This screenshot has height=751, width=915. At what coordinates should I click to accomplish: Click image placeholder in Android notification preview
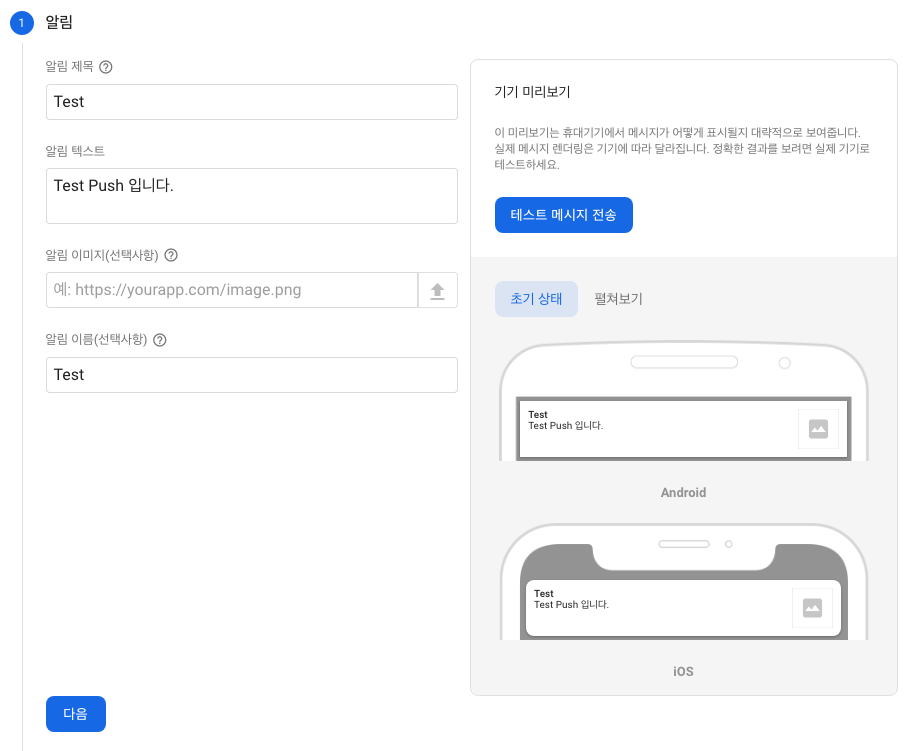pos(818,429)
